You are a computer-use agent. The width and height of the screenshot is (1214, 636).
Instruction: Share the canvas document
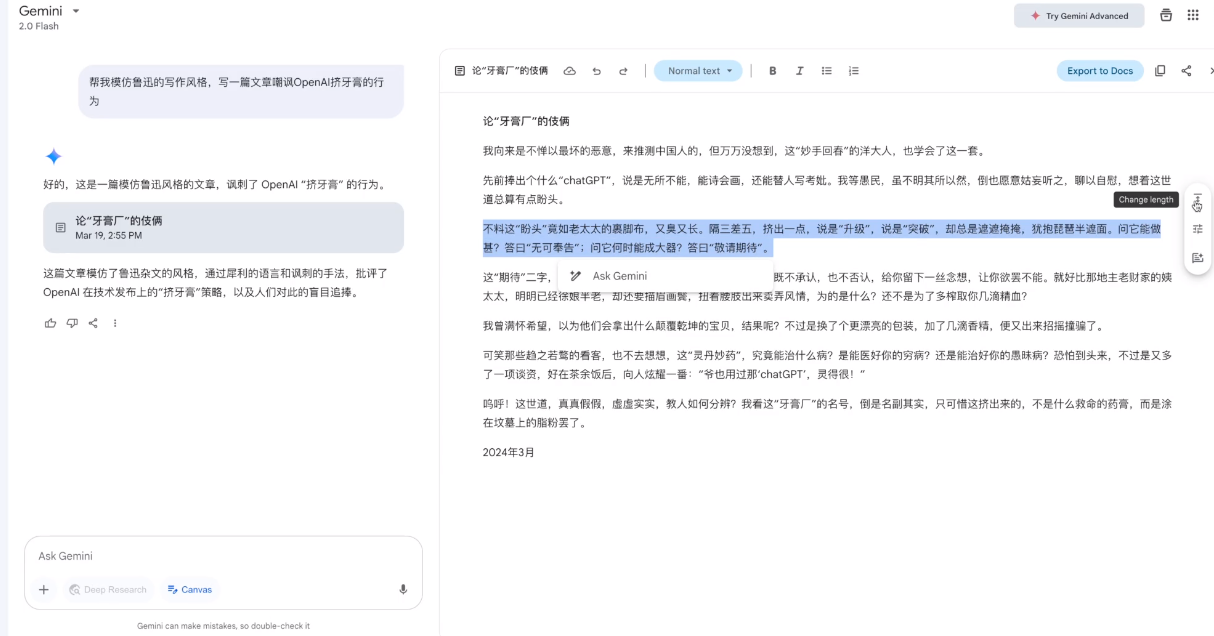pos(1186,71)
